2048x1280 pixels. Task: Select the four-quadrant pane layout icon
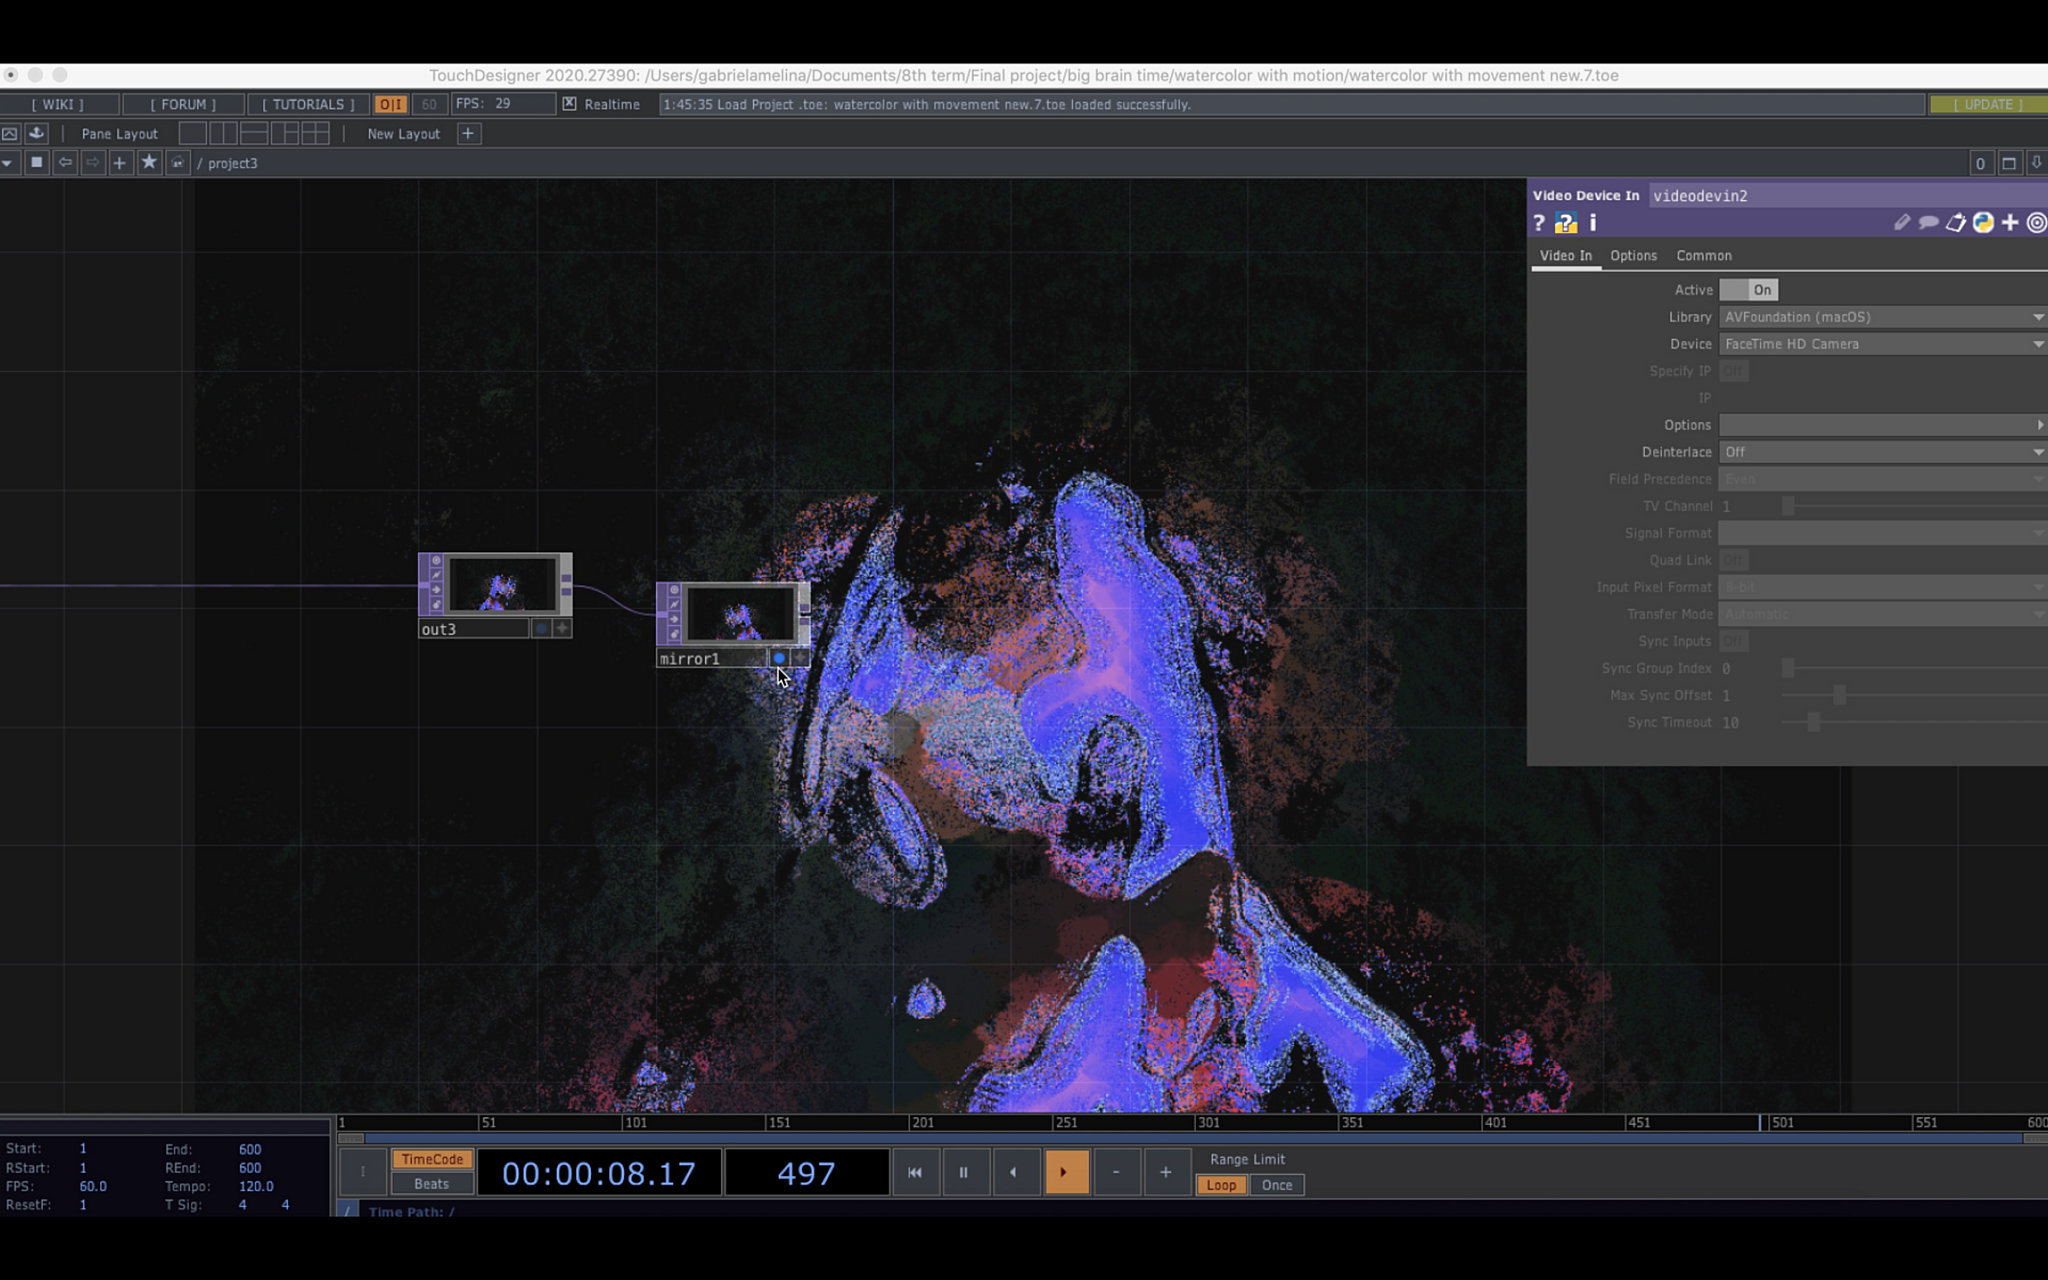pyautogui.click(x=315, y=133)
